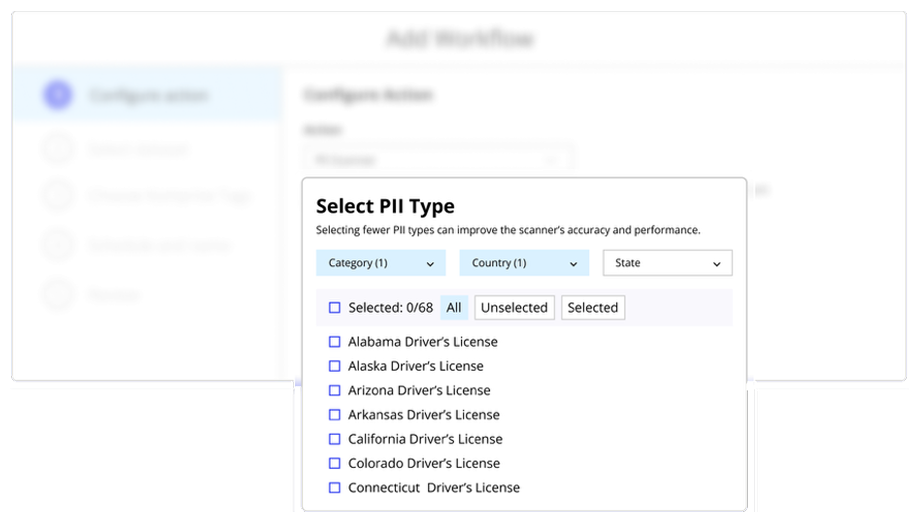Viewport: 917px width, 521px height.
Task: Click the Colorado Driver's License label
Action: pyautogui.click(x=425, y=463)
